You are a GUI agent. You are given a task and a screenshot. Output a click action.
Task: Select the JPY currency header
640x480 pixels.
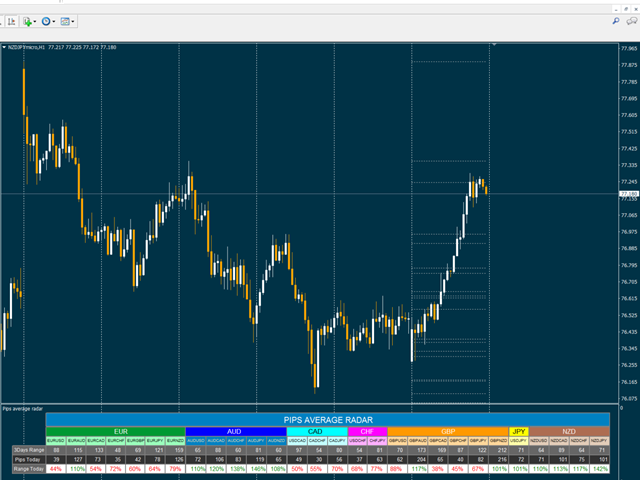click(x=519, y=431)
